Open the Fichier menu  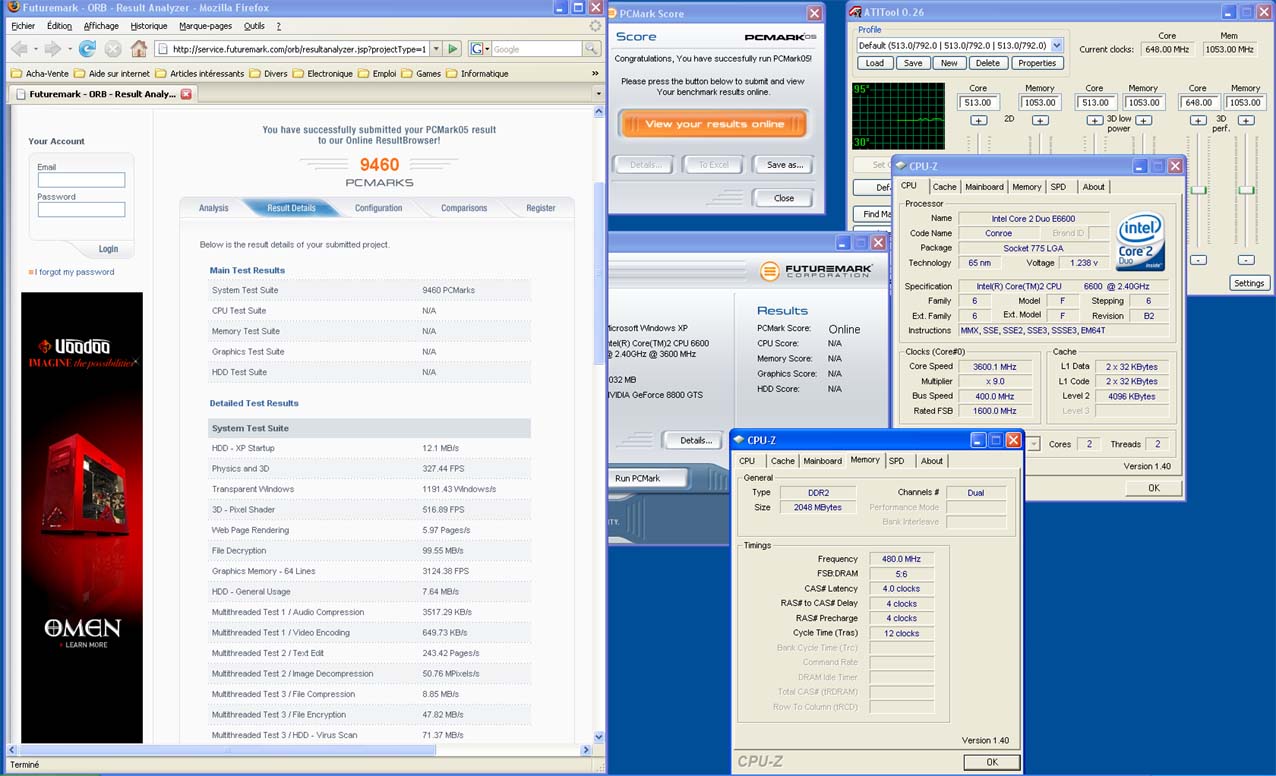tap(22, 26)
